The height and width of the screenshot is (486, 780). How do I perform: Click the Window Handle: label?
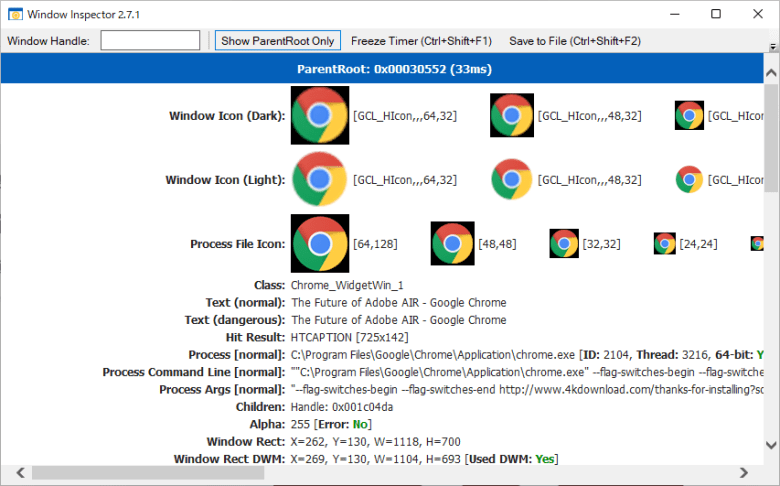click(48, 41)
